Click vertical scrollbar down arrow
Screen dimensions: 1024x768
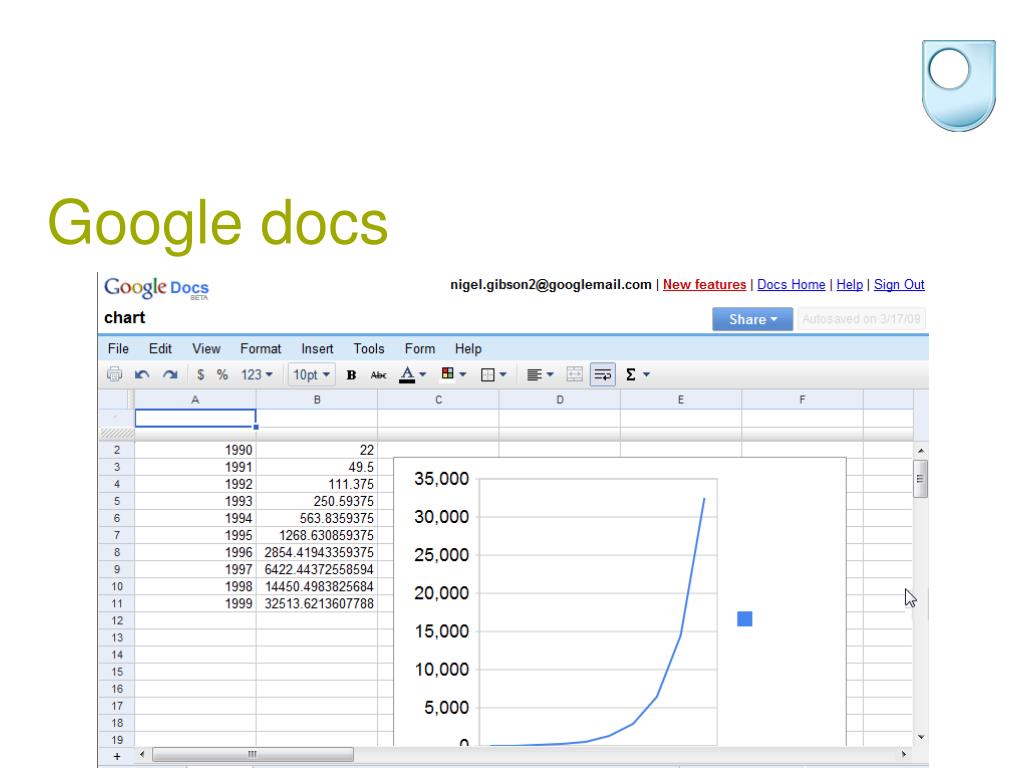tap(921, 737)
